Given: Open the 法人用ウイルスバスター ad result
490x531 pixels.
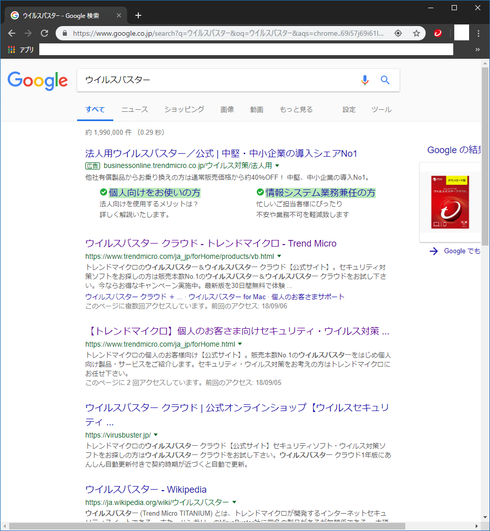Looking at the screenshot, I should coord(221,153).
